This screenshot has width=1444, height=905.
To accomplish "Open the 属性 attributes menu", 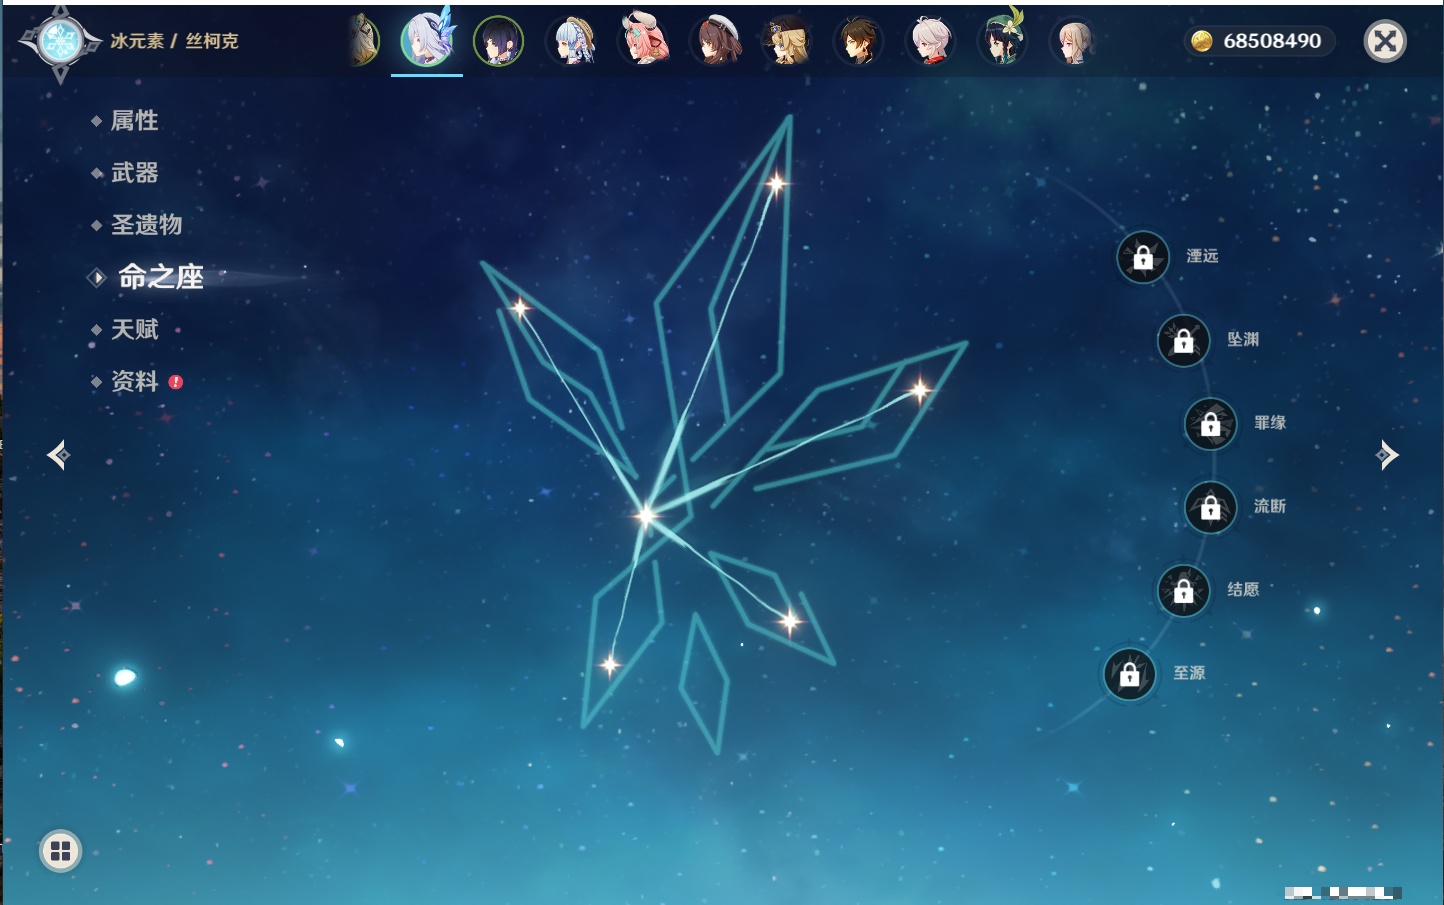I will (x=134, y=121).
